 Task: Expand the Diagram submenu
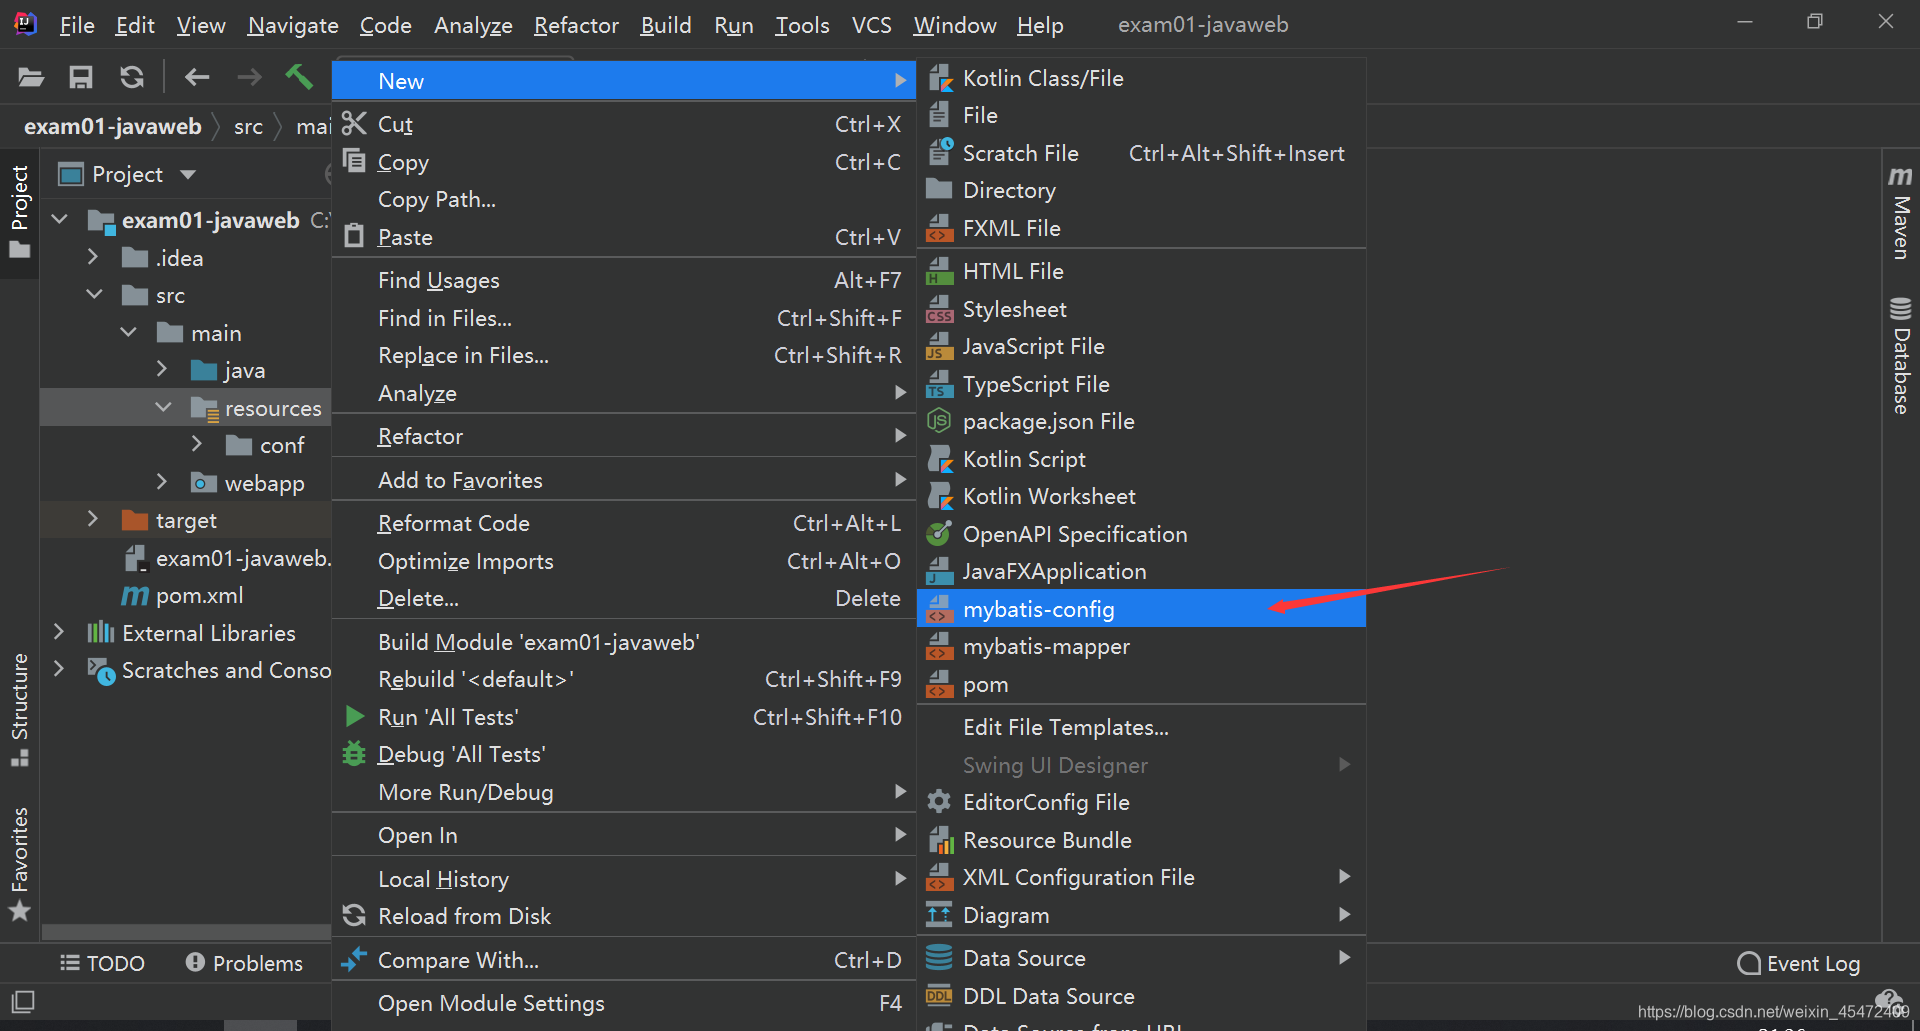tap(1141, 915)
